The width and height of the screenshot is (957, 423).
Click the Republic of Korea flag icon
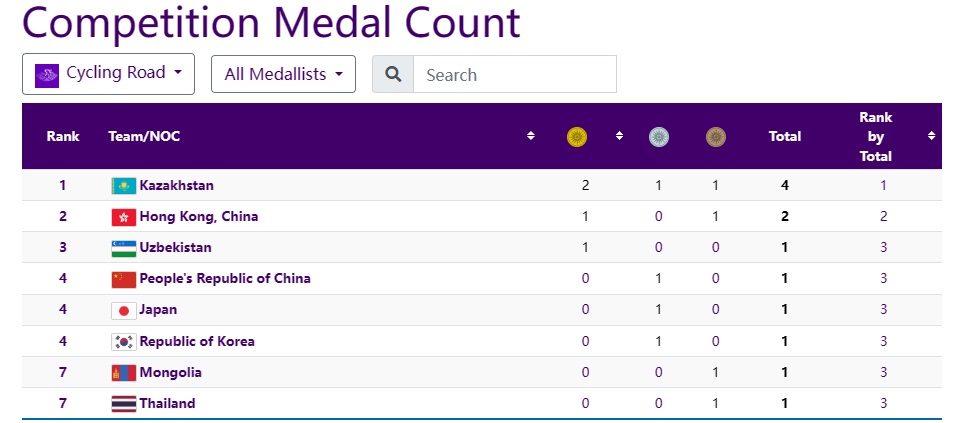tap(123, 342)
